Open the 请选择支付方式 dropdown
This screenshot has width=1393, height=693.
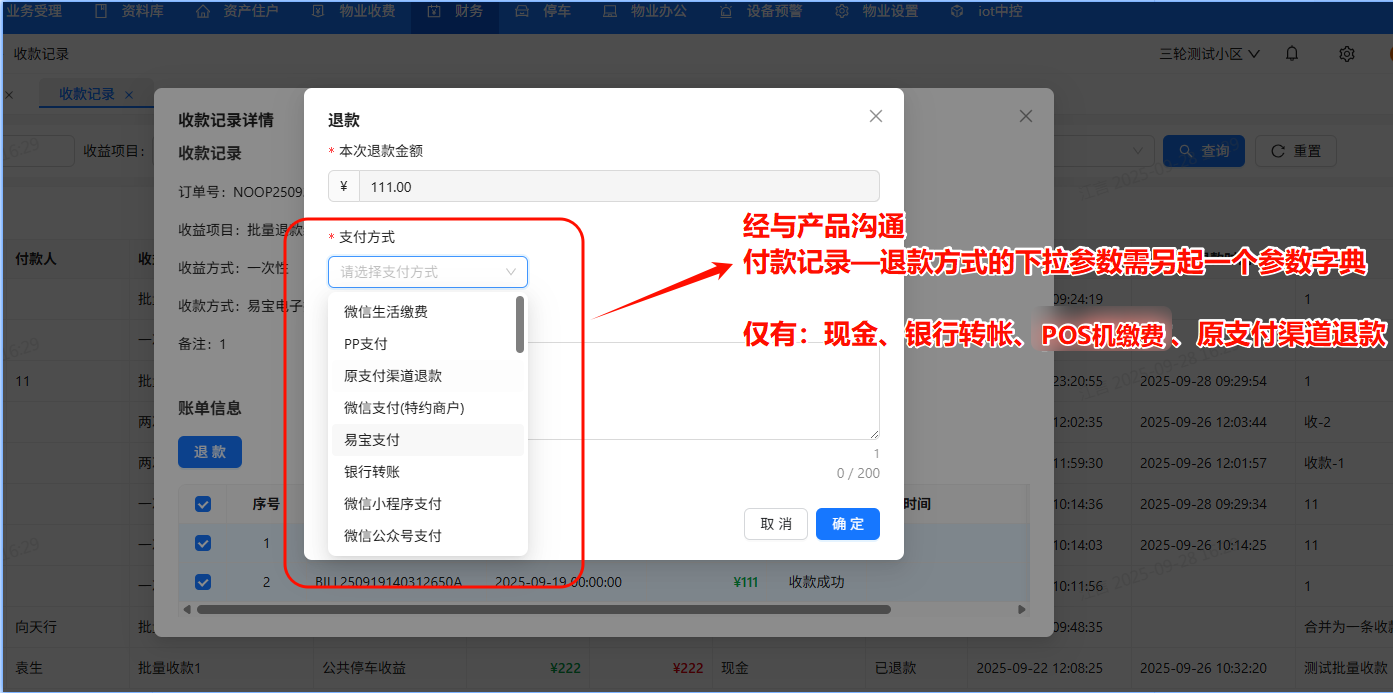[x=427, y=271]
